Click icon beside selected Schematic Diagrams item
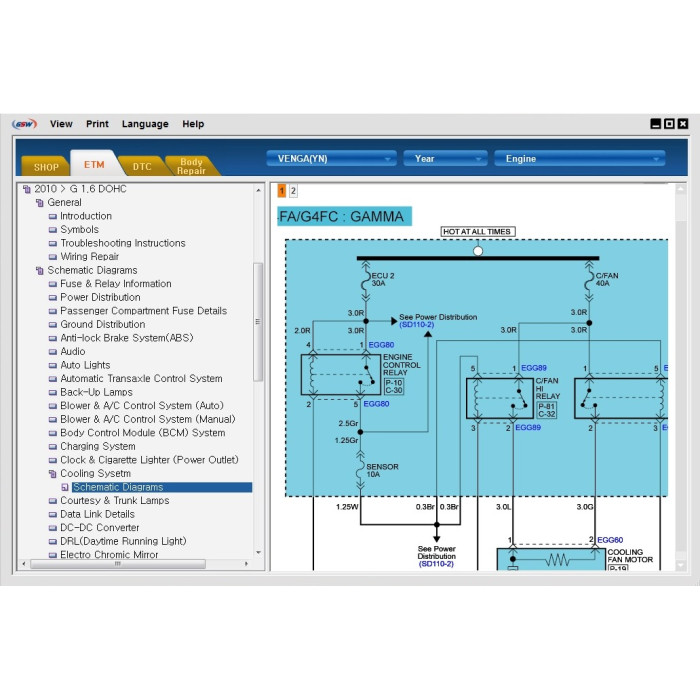This screenshot has width=700, height=700. (x=65, y=487)
